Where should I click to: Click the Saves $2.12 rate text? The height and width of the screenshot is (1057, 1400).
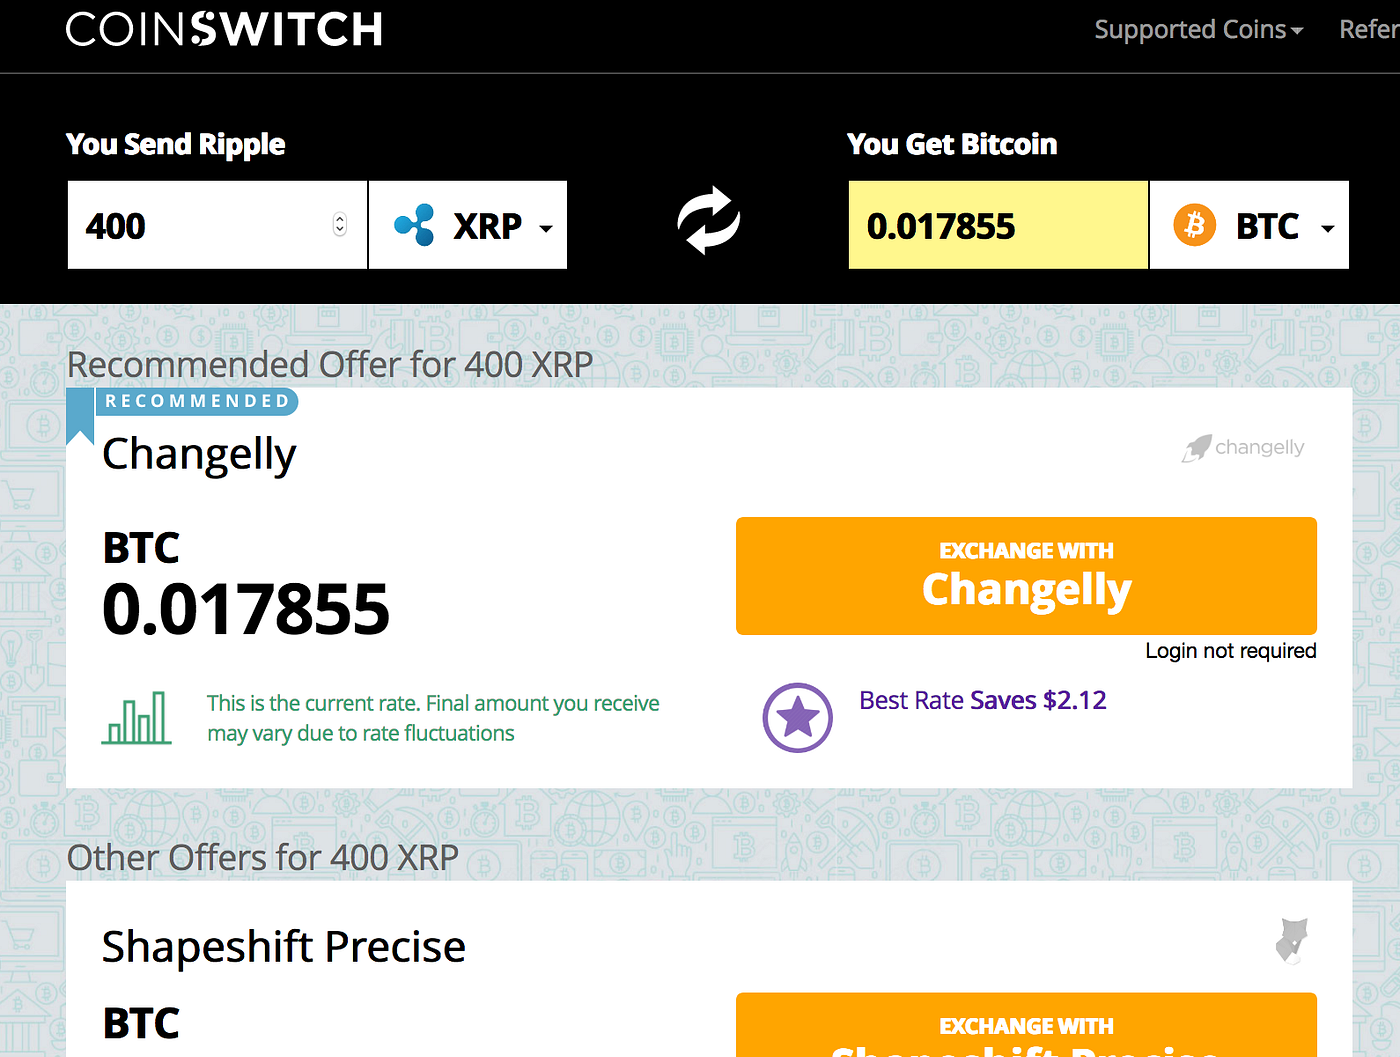tap(1037, 700)
